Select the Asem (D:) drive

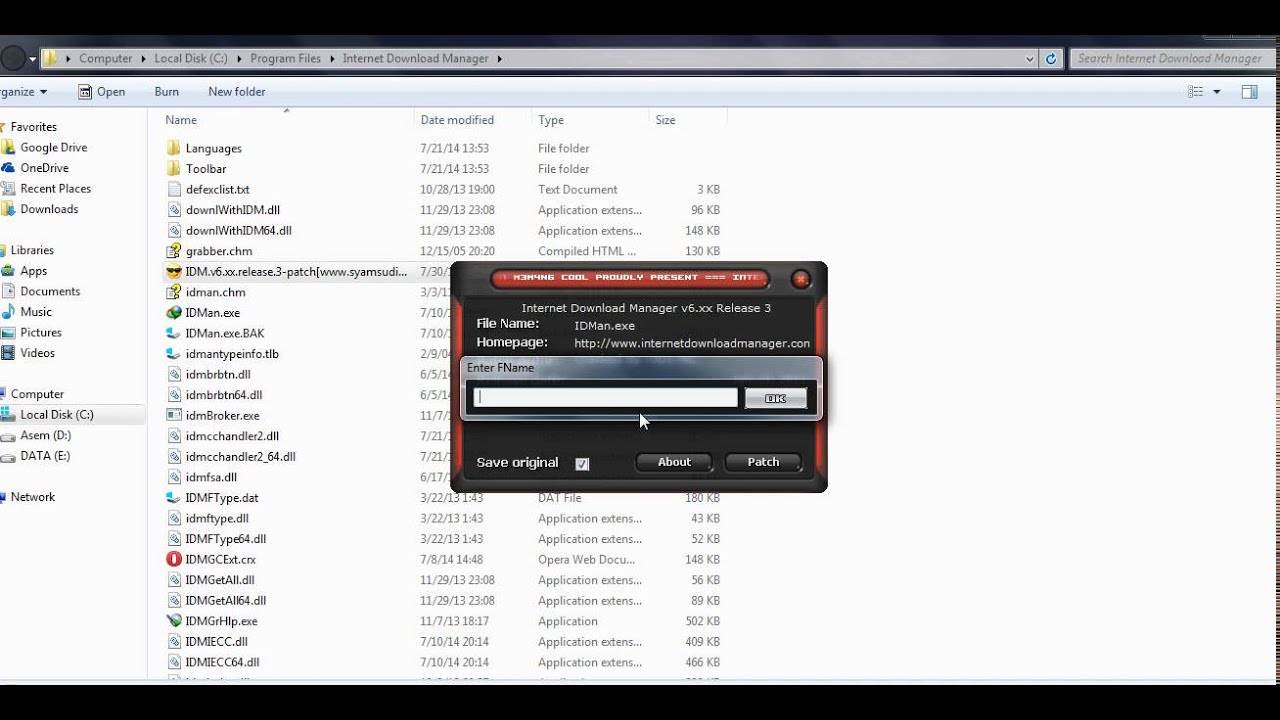46,435
